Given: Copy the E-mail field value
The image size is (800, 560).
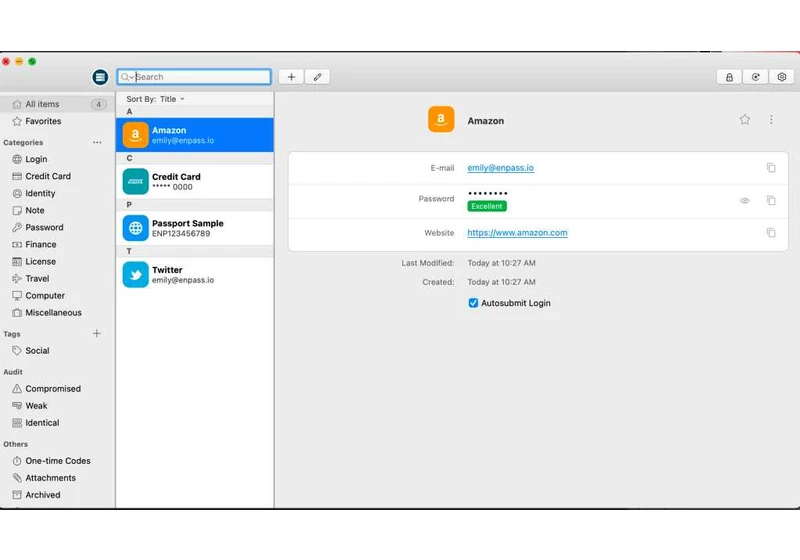Looking at the screenshot, I should (x=771, y=168).
